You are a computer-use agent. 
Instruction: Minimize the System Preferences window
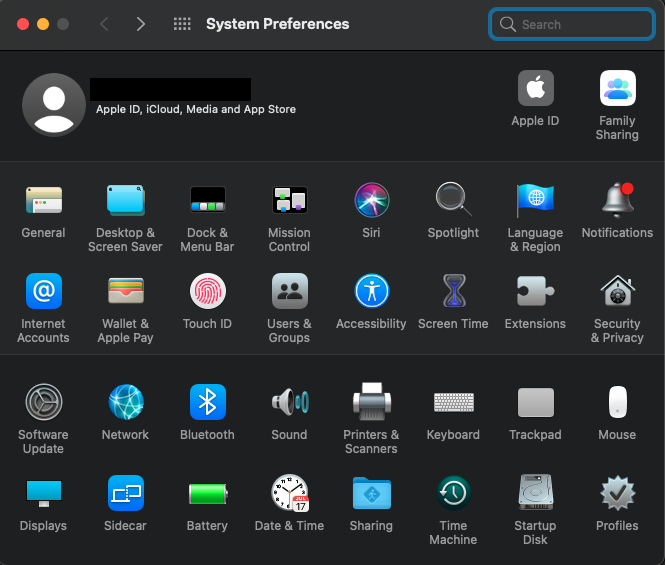pos(43,24)
